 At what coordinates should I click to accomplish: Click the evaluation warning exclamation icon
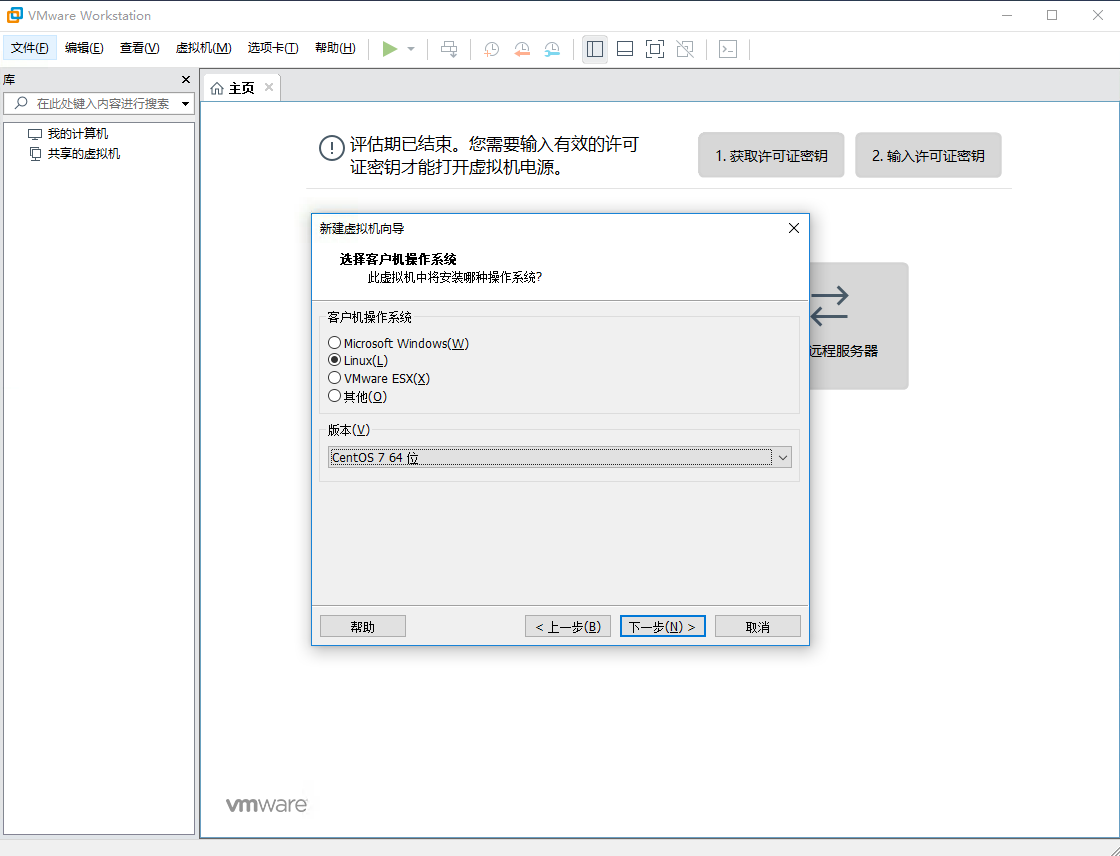[331, 149]
